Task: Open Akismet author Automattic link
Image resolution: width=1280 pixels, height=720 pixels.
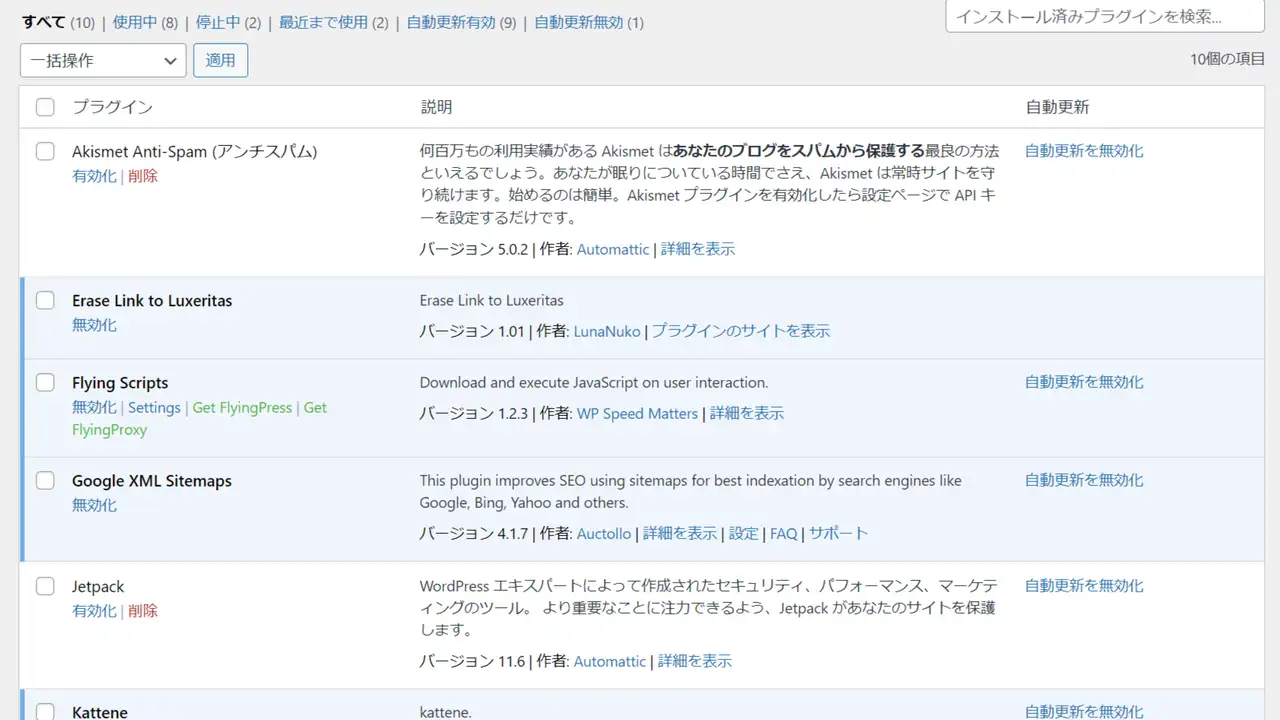Action: [x=613, y=249]
